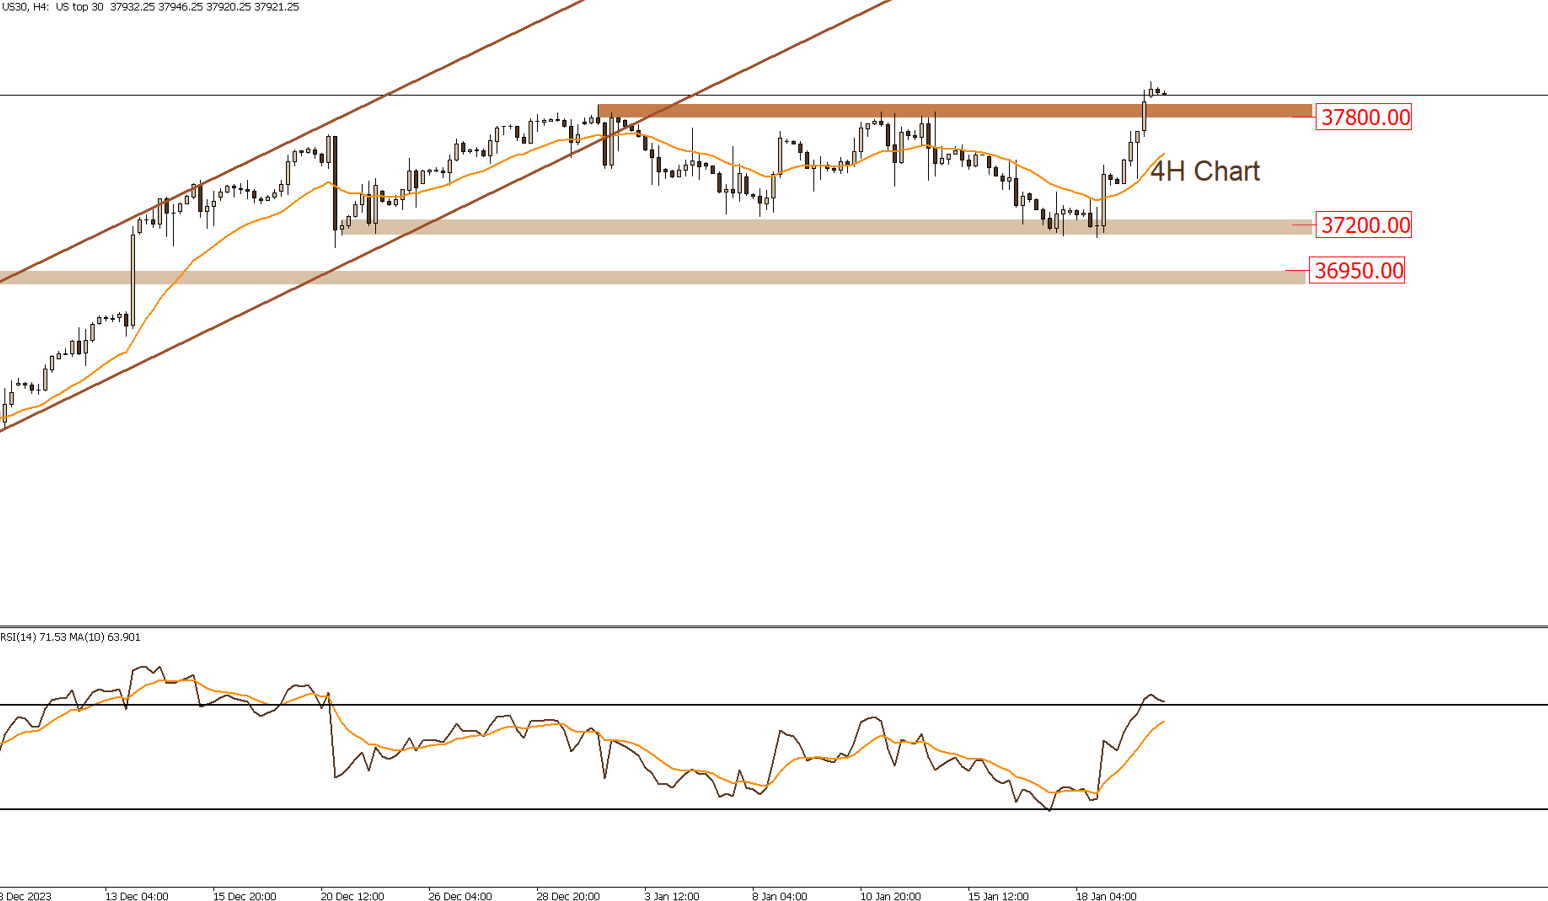Click the 4H Chart text annotation

click(x=1206, y=171)
